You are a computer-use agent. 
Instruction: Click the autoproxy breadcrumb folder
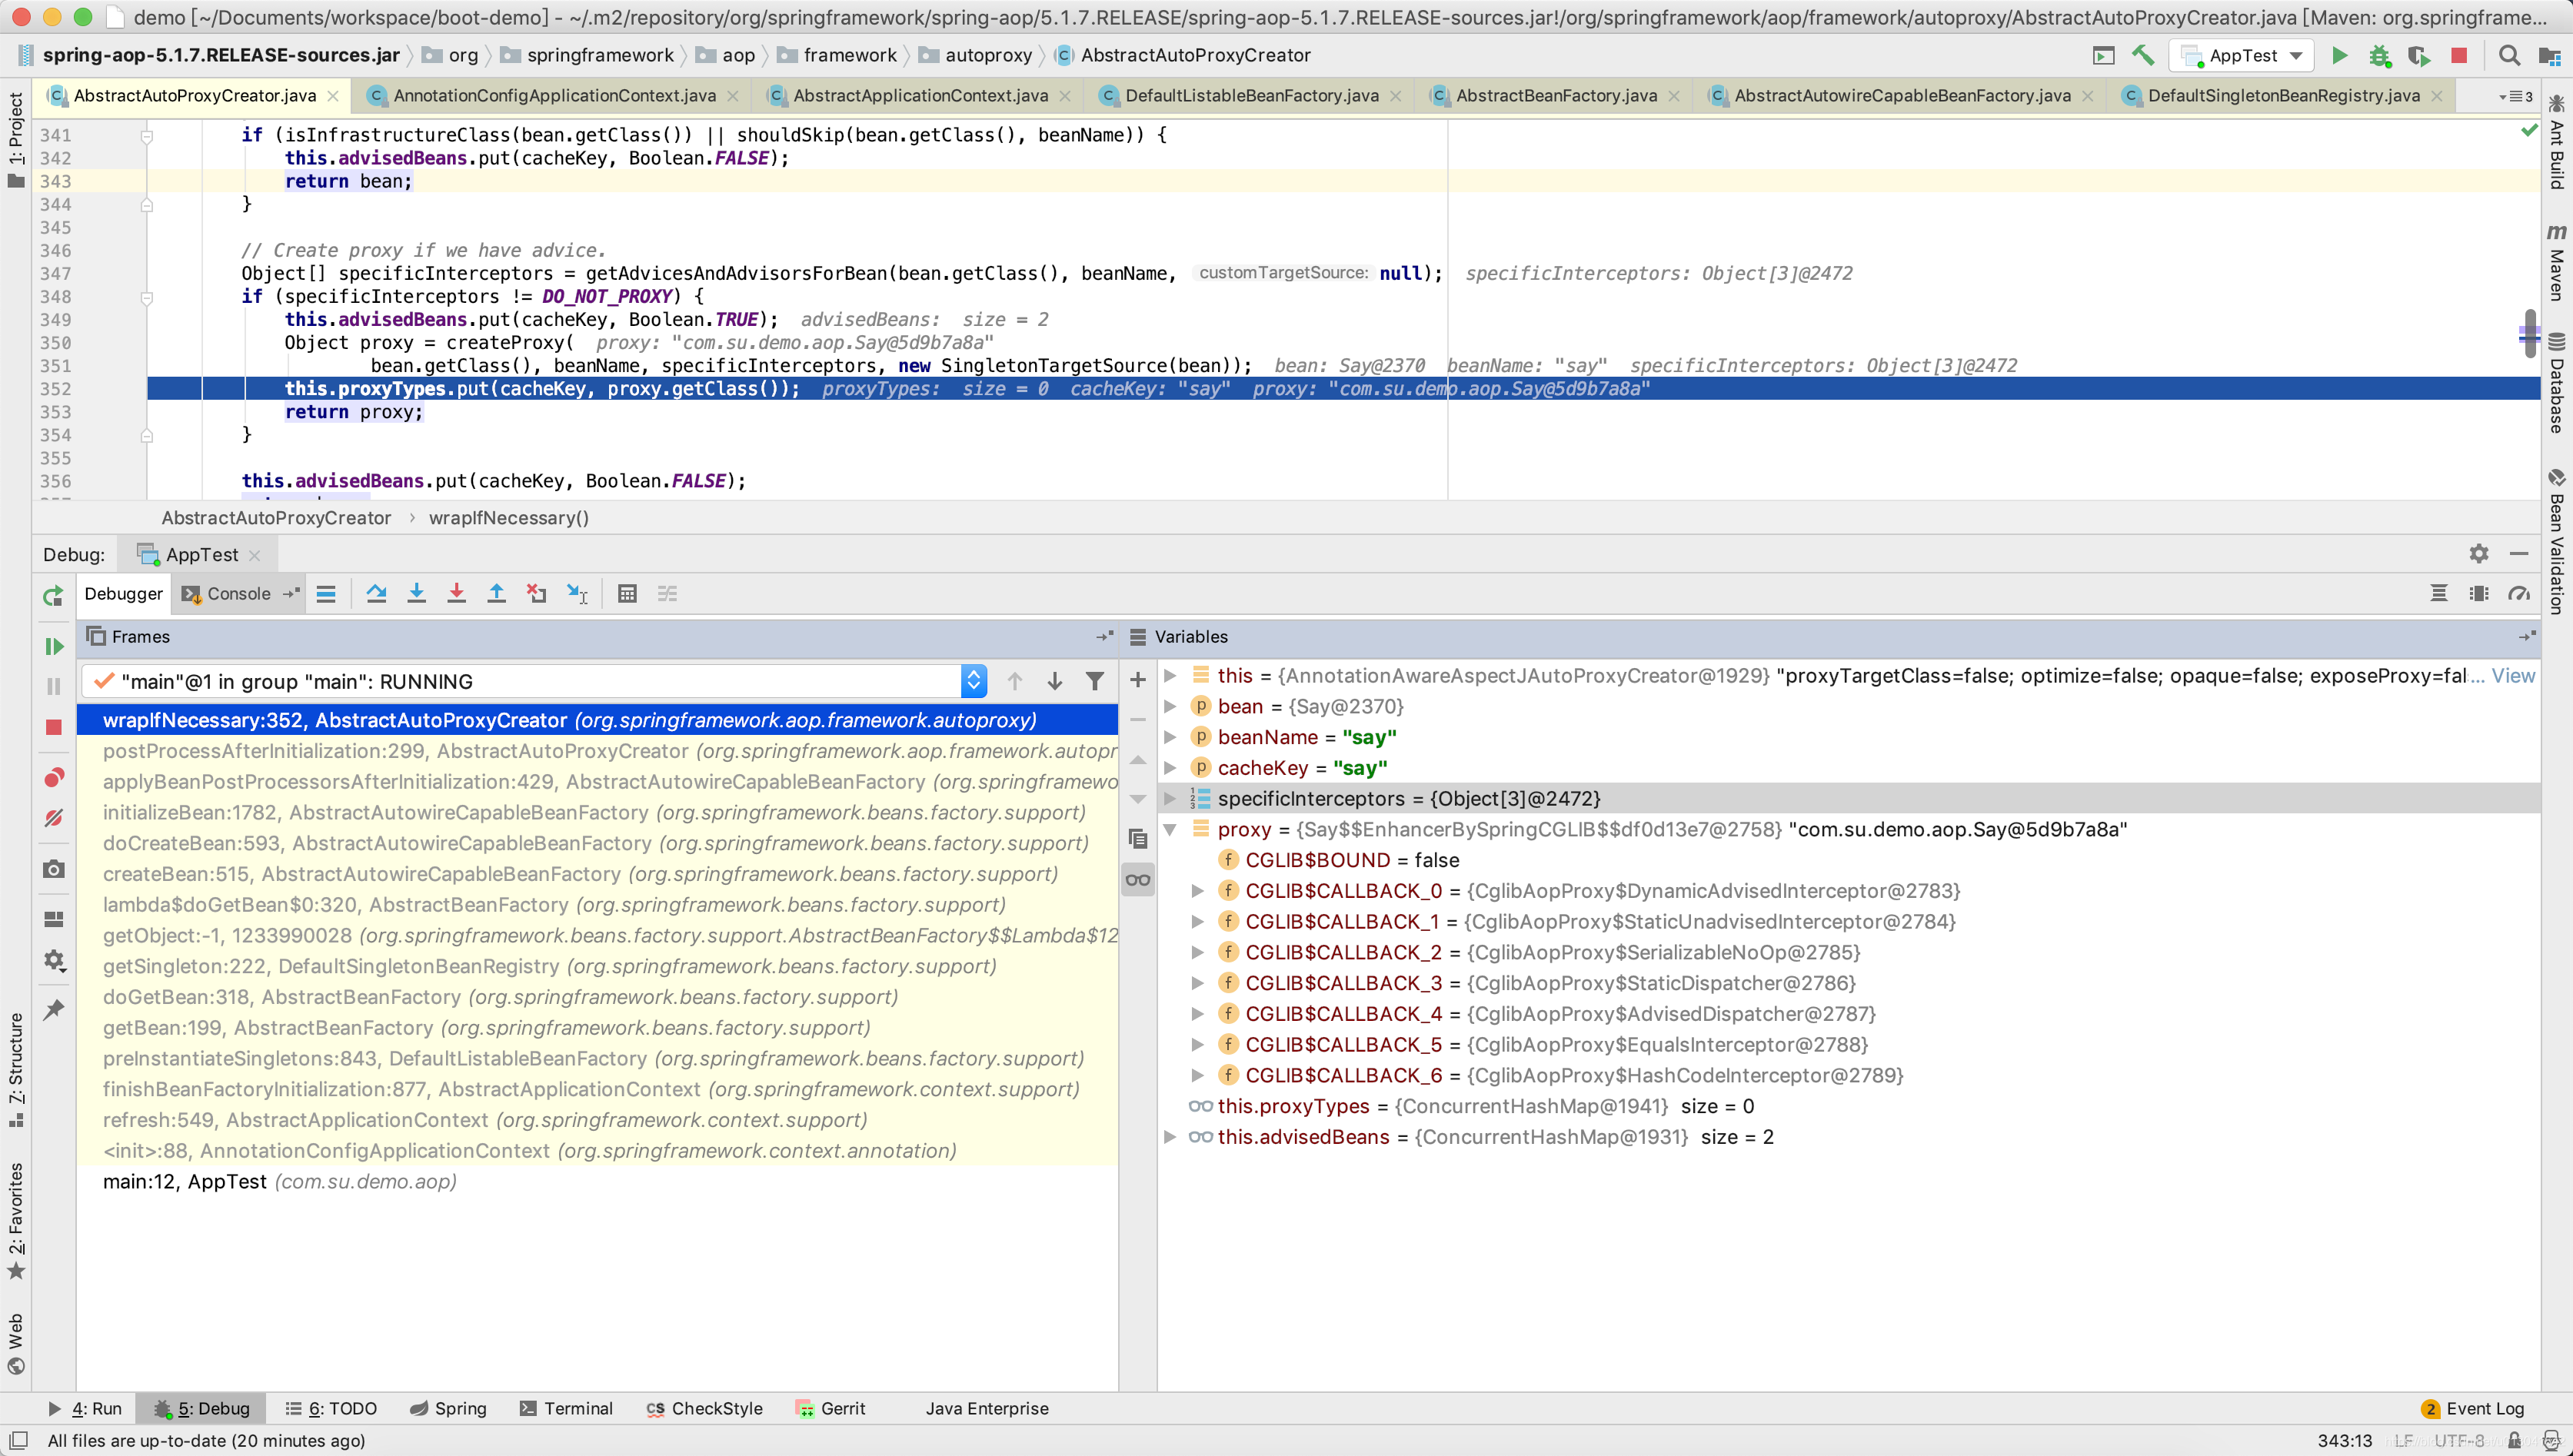point(976,56)
